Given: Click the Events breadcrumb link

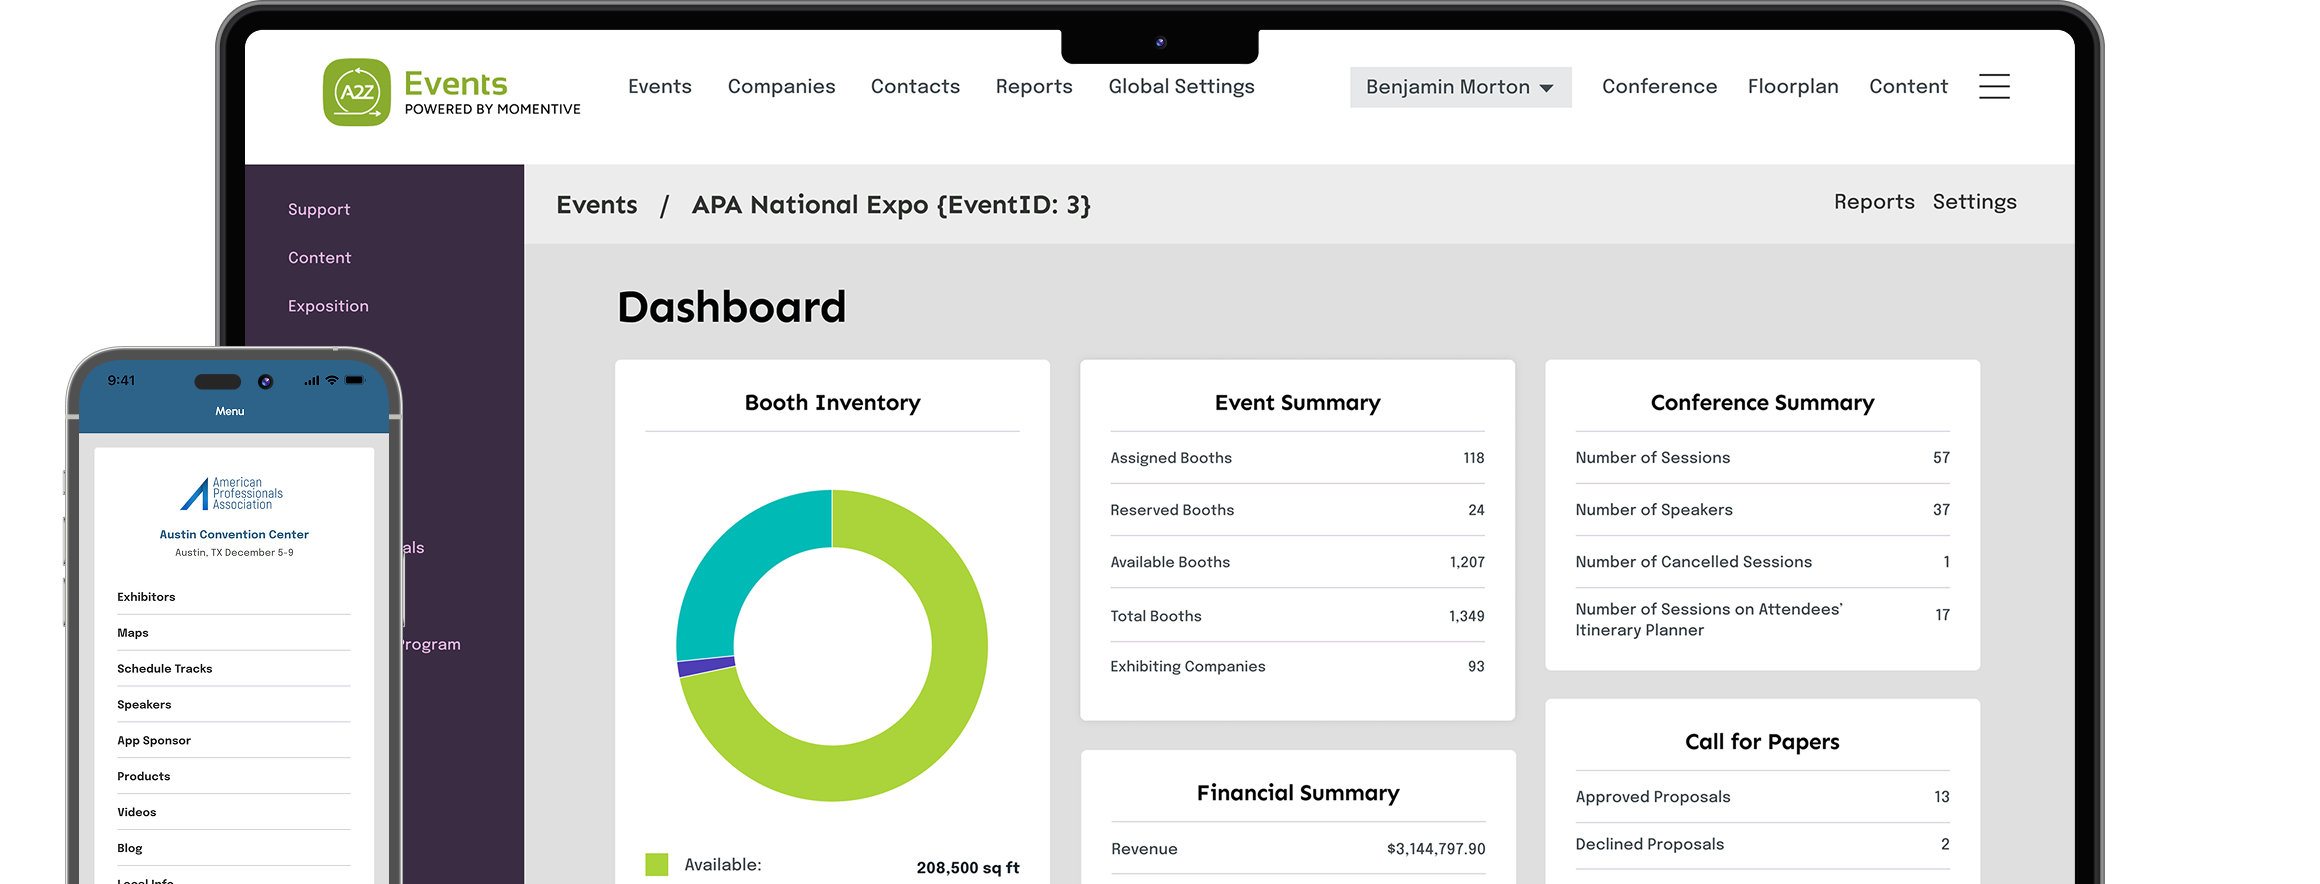Looking at the screenshot, I should pyautogui.click(x=597, y=205).
